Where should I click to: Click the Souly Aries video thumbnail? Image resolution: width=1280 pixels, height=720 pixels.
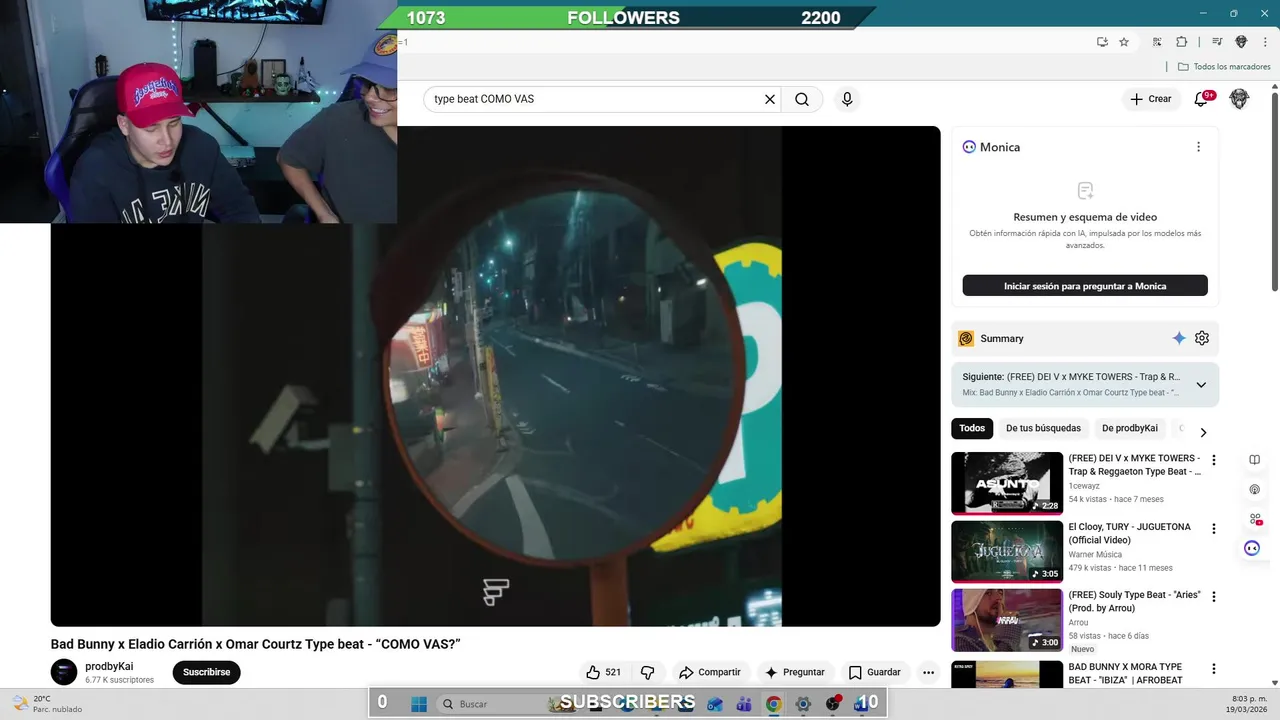click(x=1007, y=620)
